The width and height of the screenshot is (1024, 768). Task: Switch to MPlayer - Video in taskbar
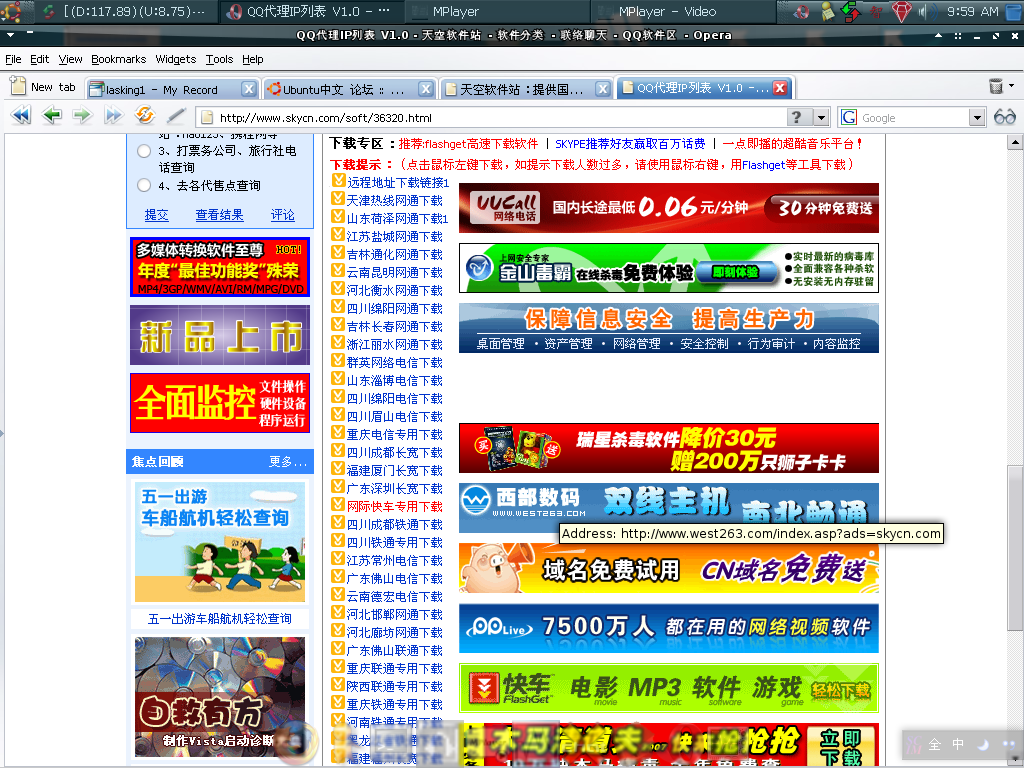tap(682, 11)
